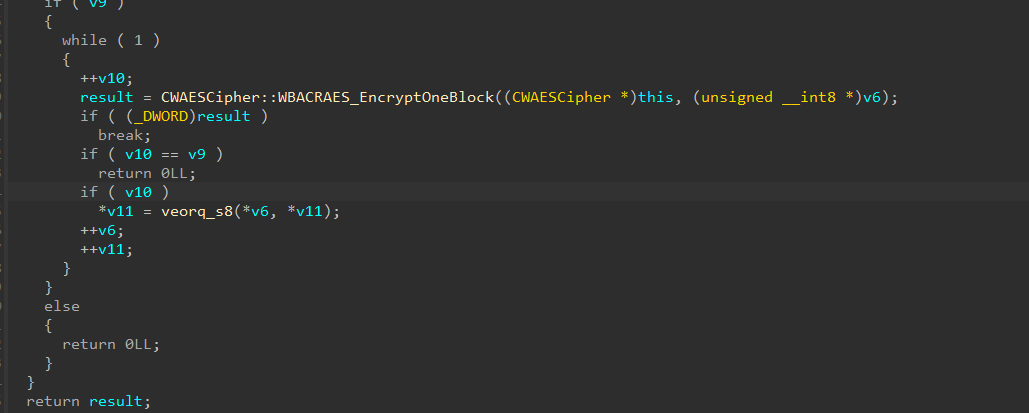This screenshot has height=413, width=1029.
Task: Click the 'this' argument
Action: click(656, 97)
